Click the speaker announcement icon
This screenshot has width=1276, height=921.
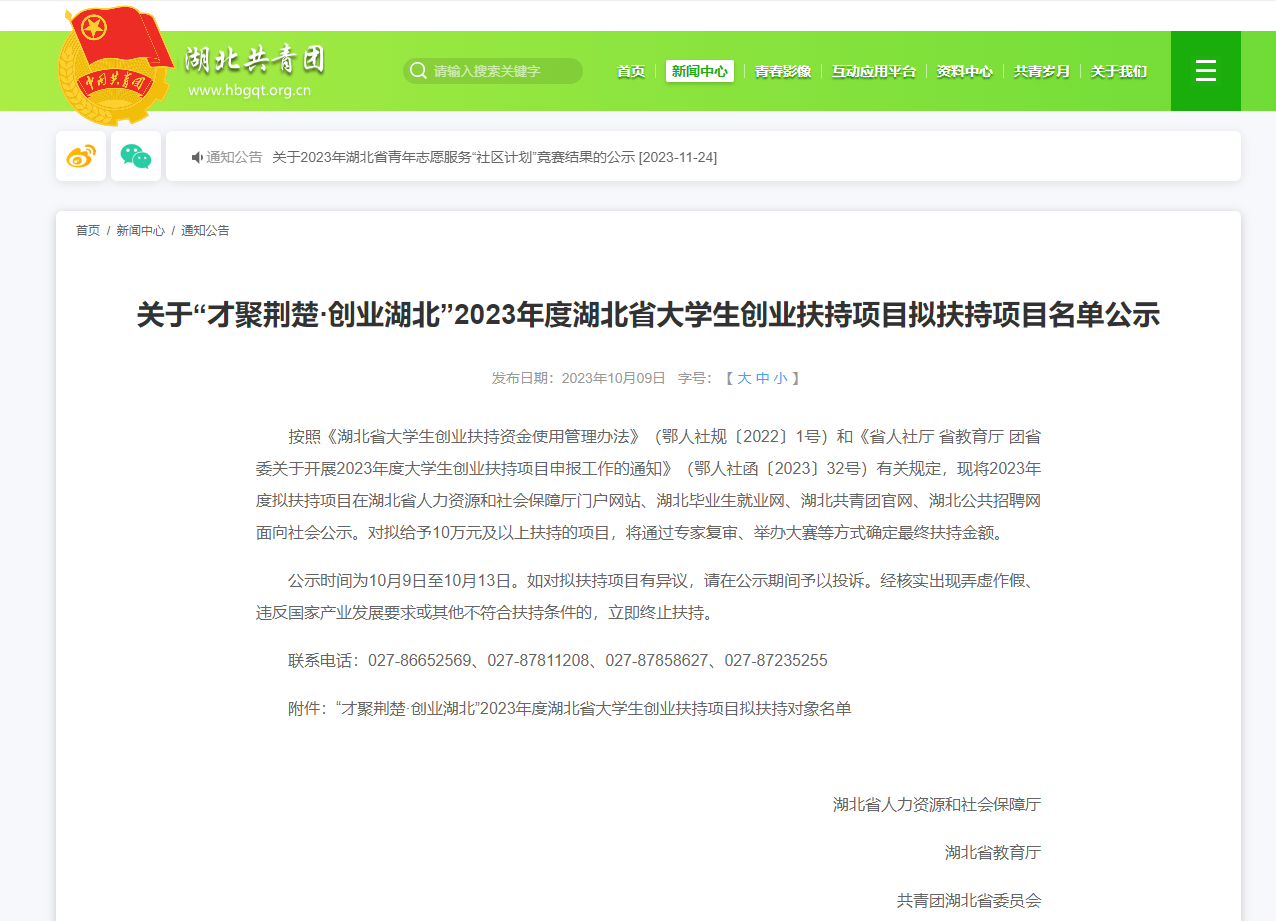coord(197,158)
